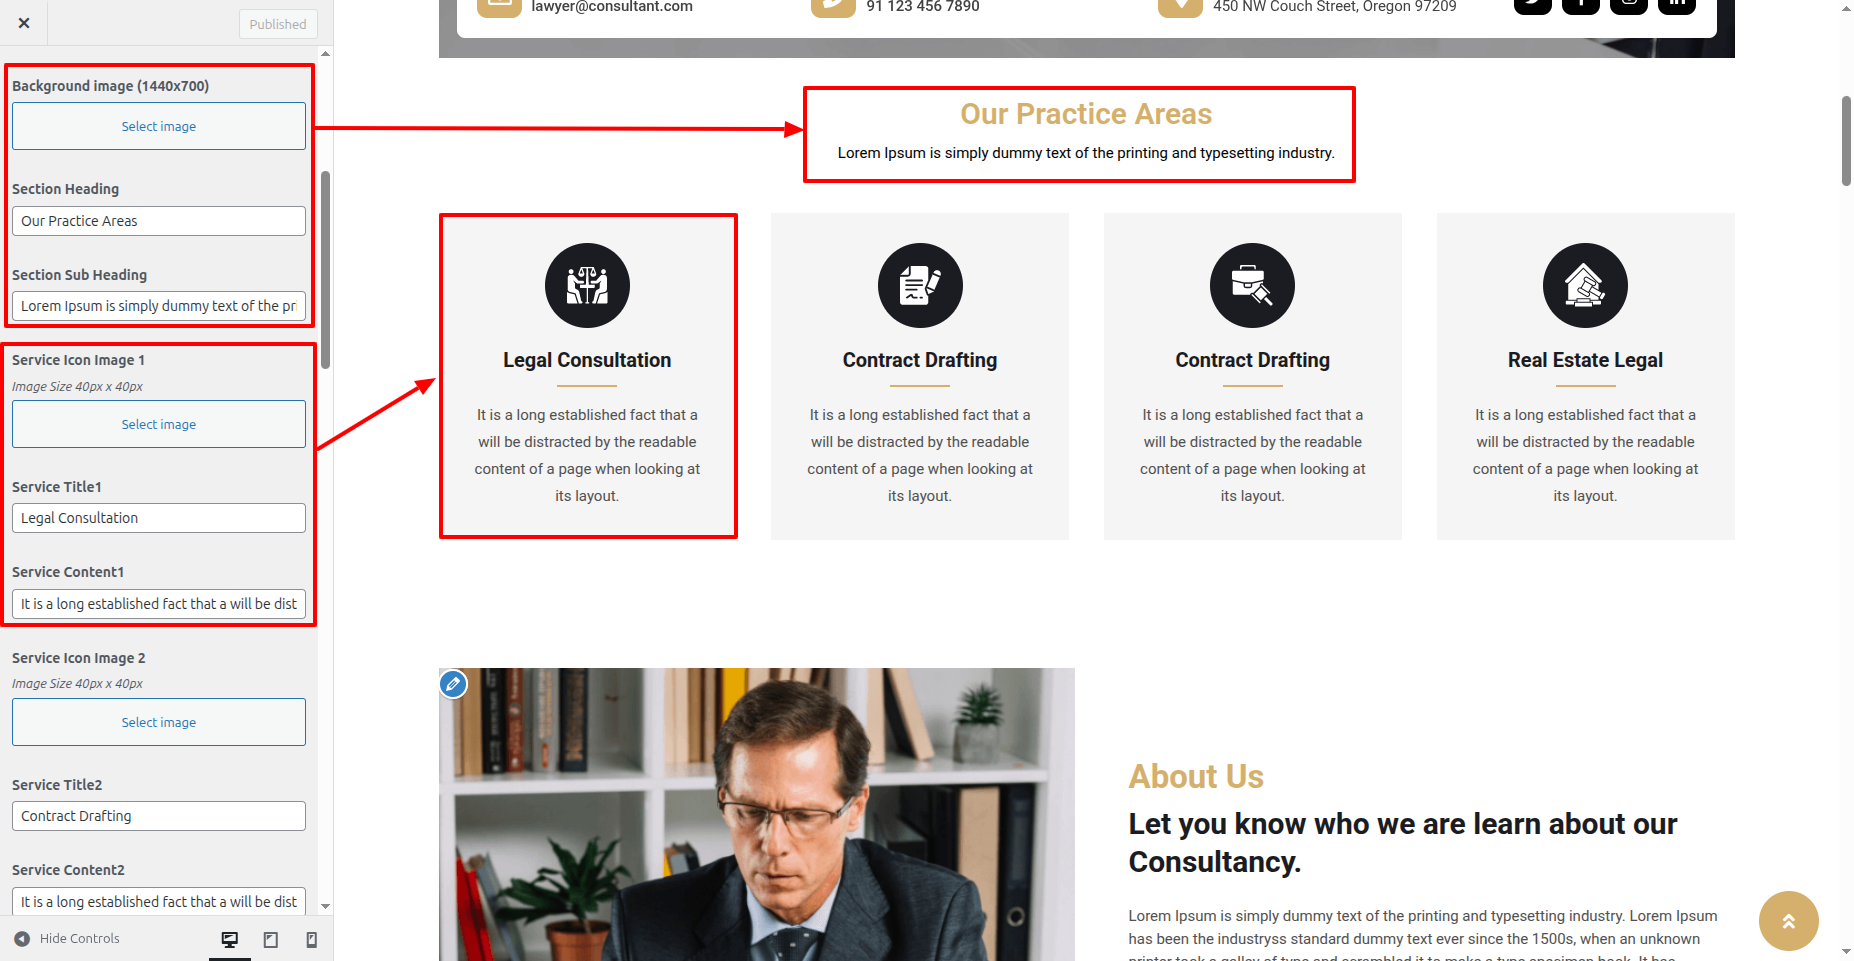Click the first Contract Drafting document icon
Screen dimensions: 1854x961
(x=920, y=285)
